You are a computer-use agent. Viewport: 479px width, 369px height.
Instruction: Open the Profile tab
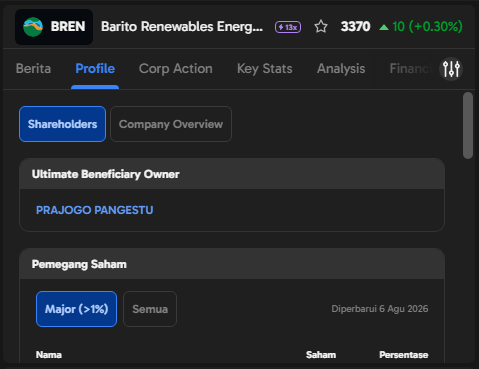[x=95, y=69]
